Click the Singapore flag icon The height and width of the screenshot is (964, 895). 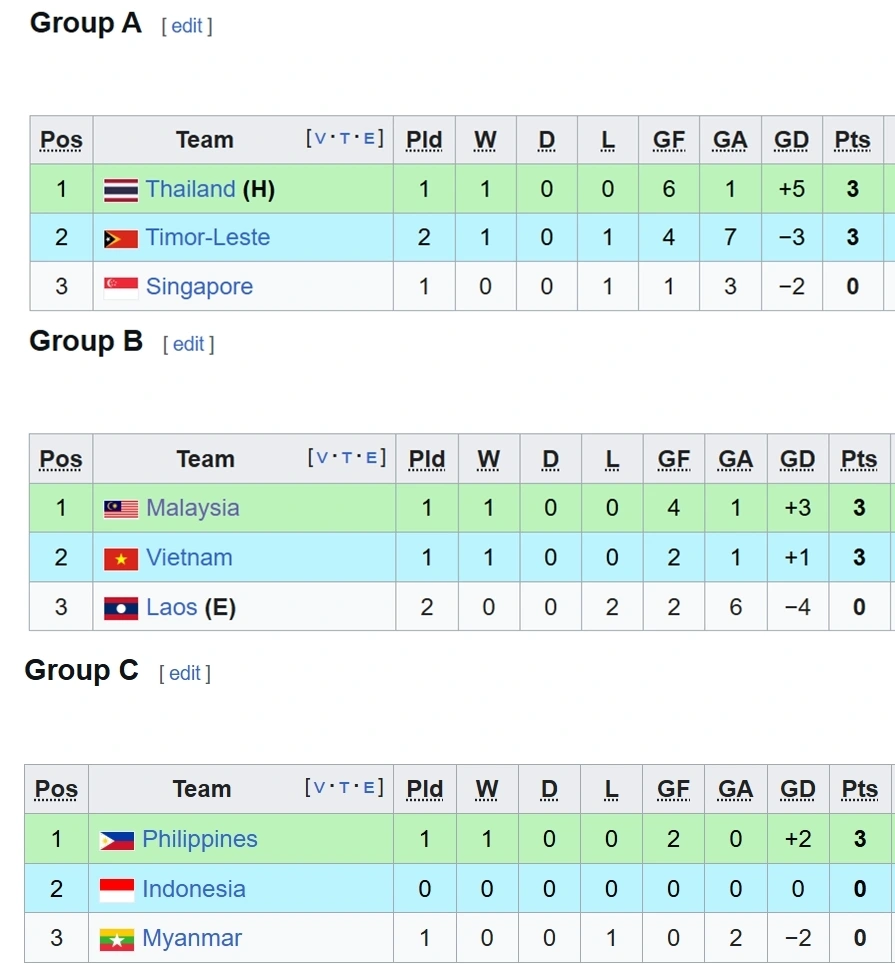point(121,288)
